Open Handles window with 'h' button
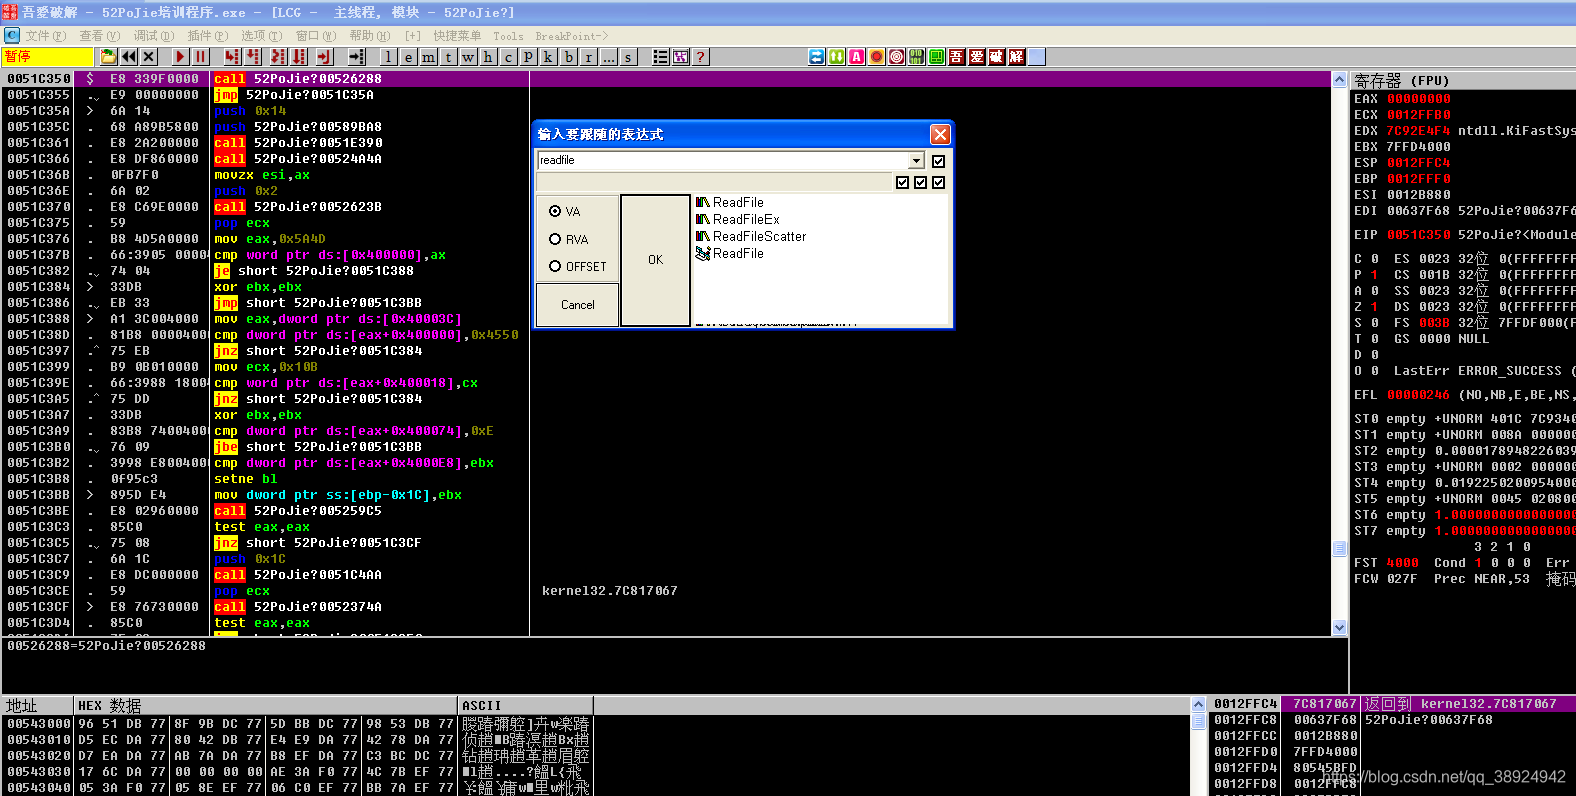Image resolution: width=1576 pixels, height=796 pixels. [488, 57]
